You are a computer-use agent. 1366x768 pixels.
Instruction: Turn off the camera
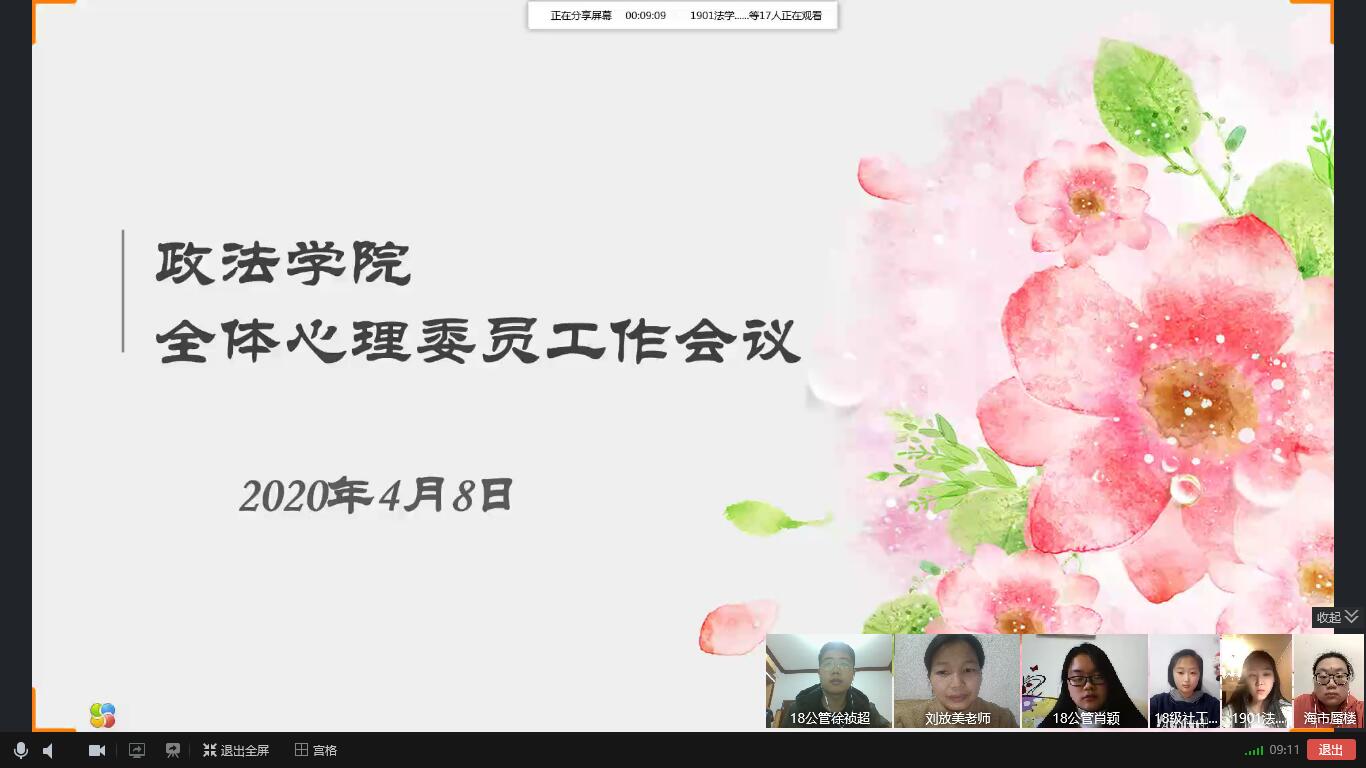tap(97, 750)
